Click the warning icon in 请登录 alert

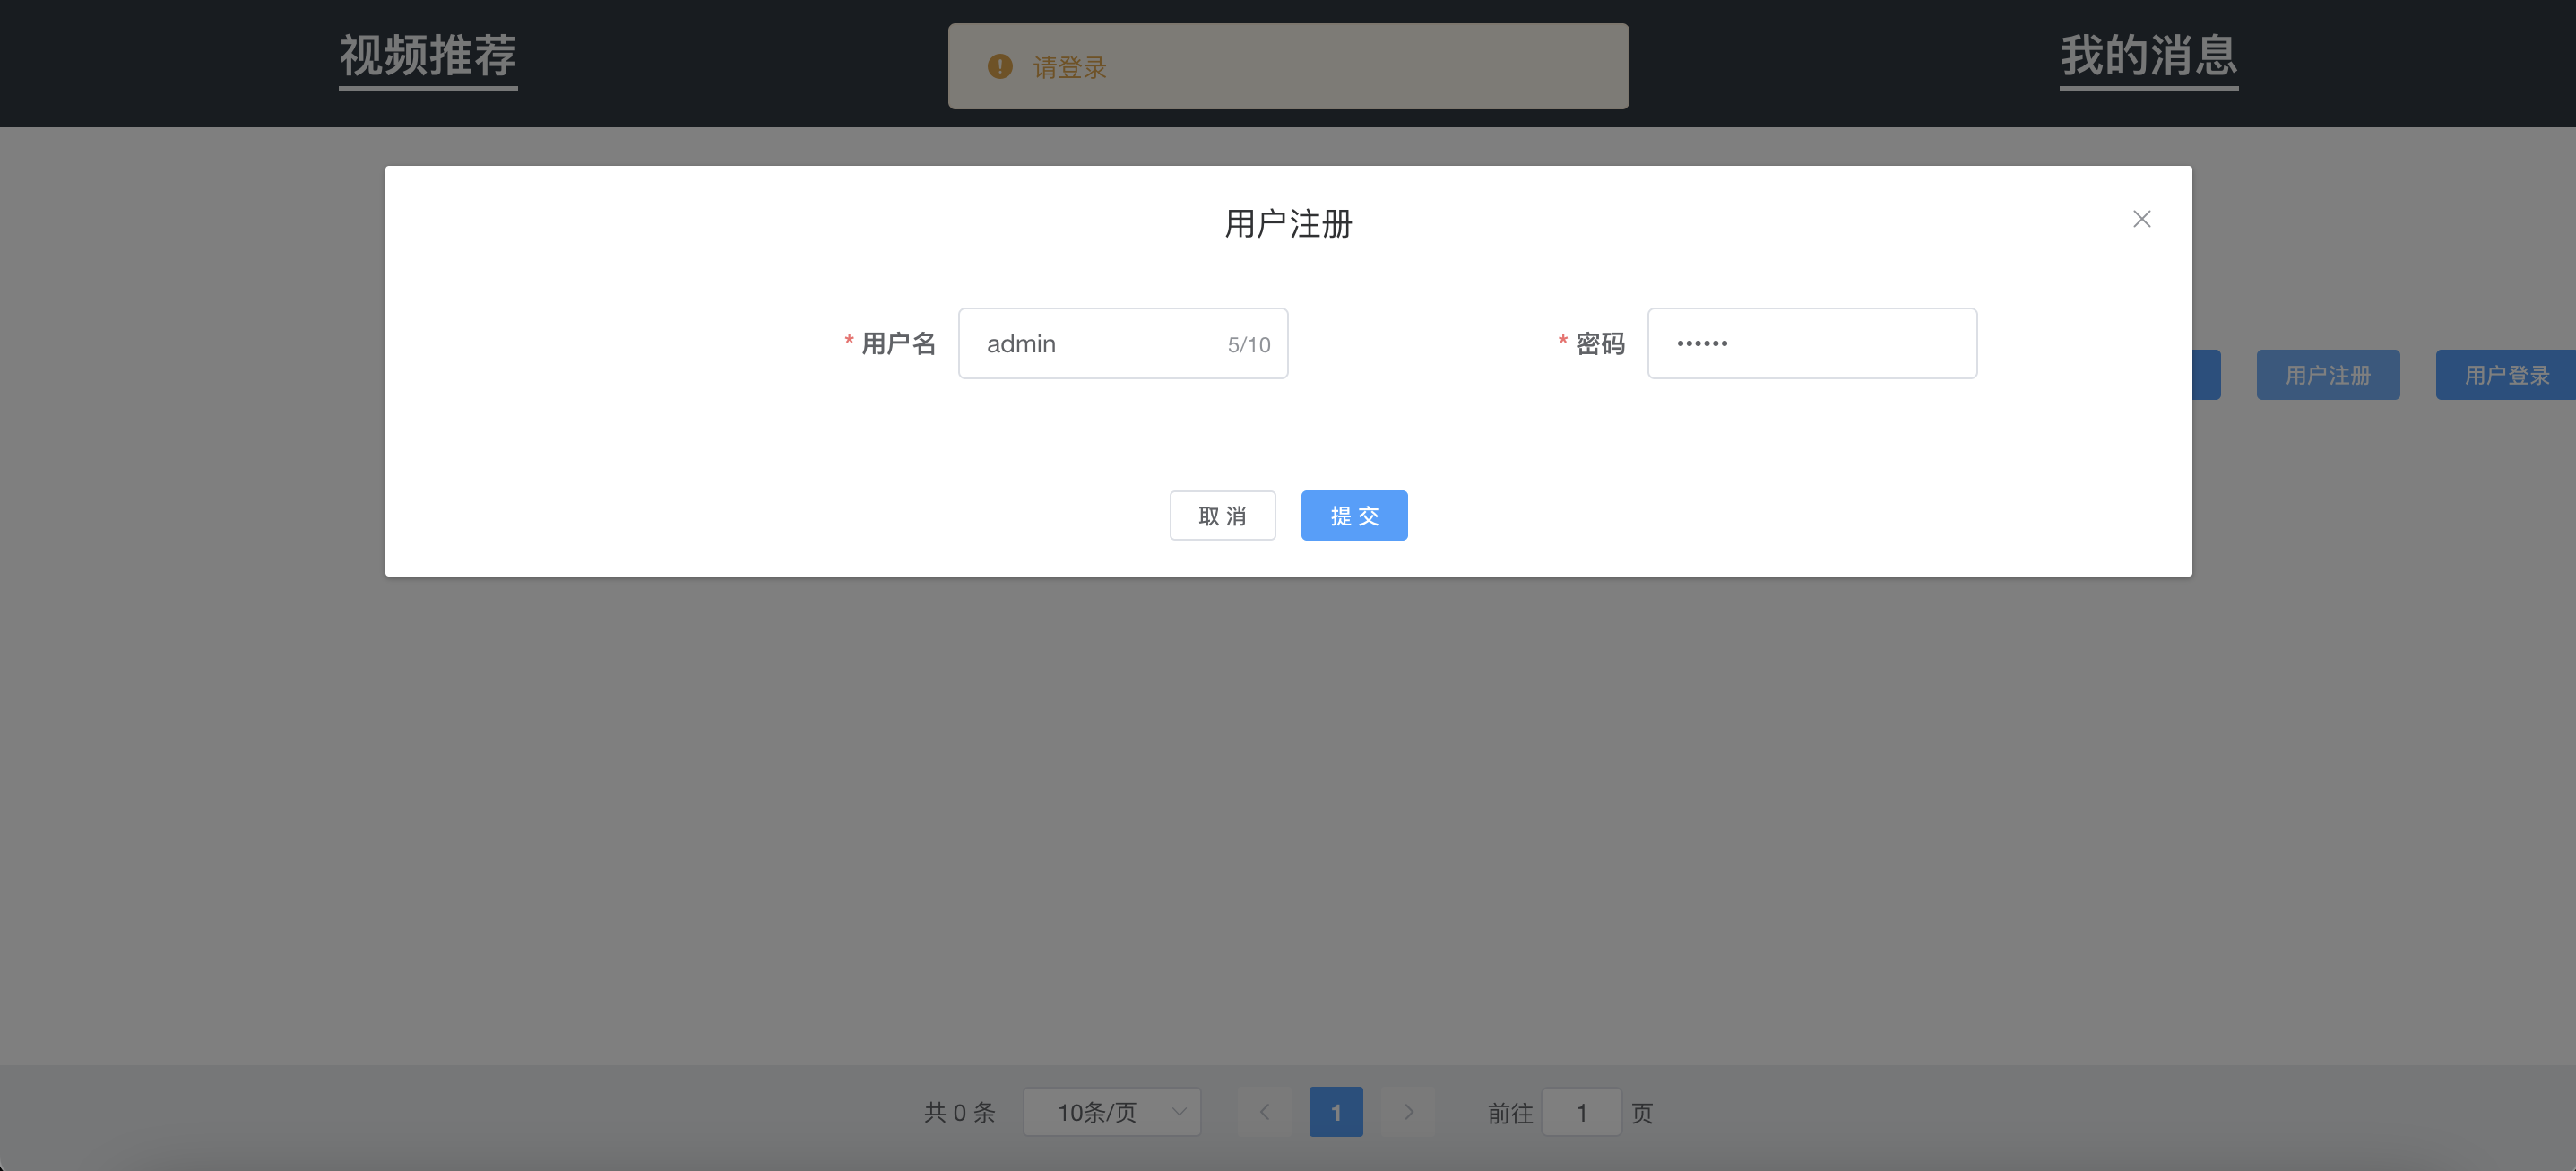tap(999, 66)
